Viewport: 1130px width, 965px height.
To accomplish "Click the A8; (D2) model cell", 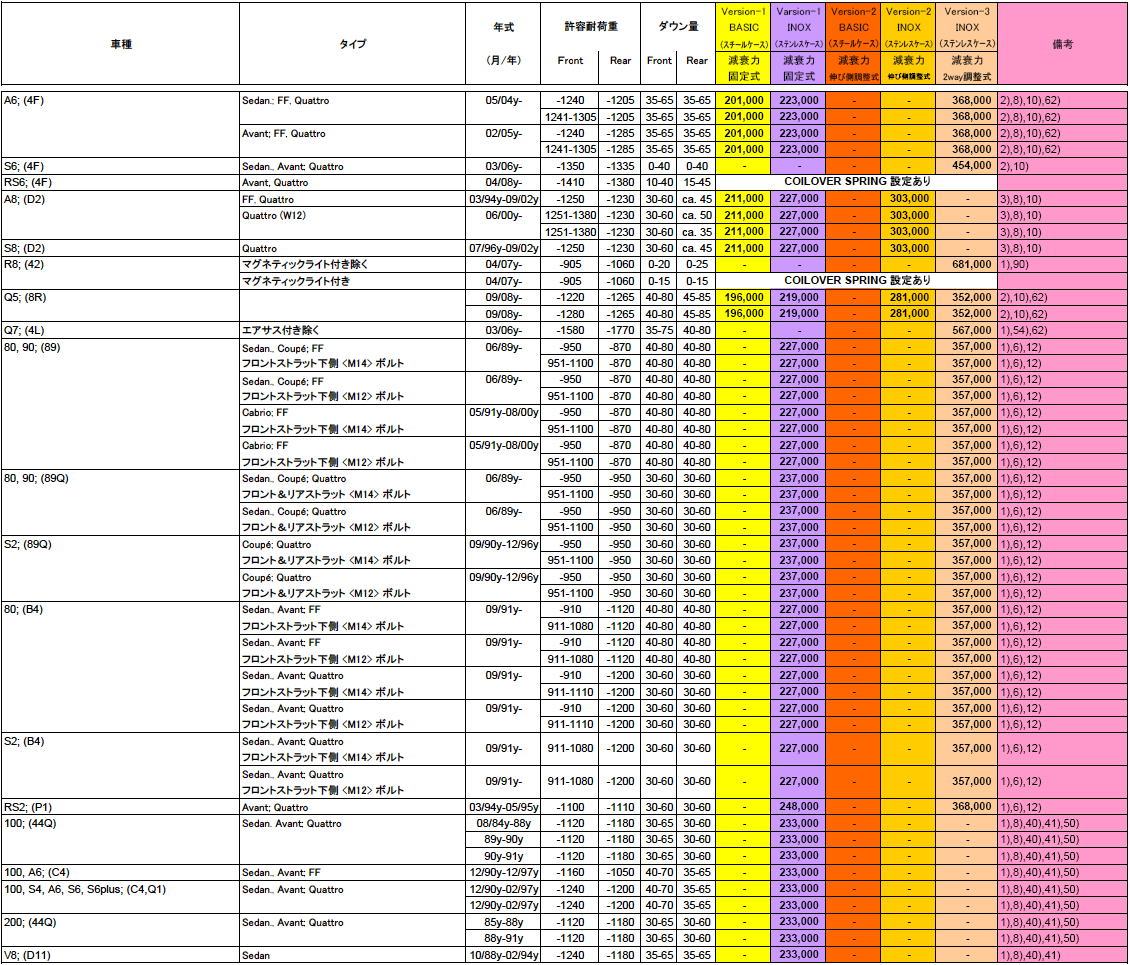I will pyautogui.click(x=120, y=215).
